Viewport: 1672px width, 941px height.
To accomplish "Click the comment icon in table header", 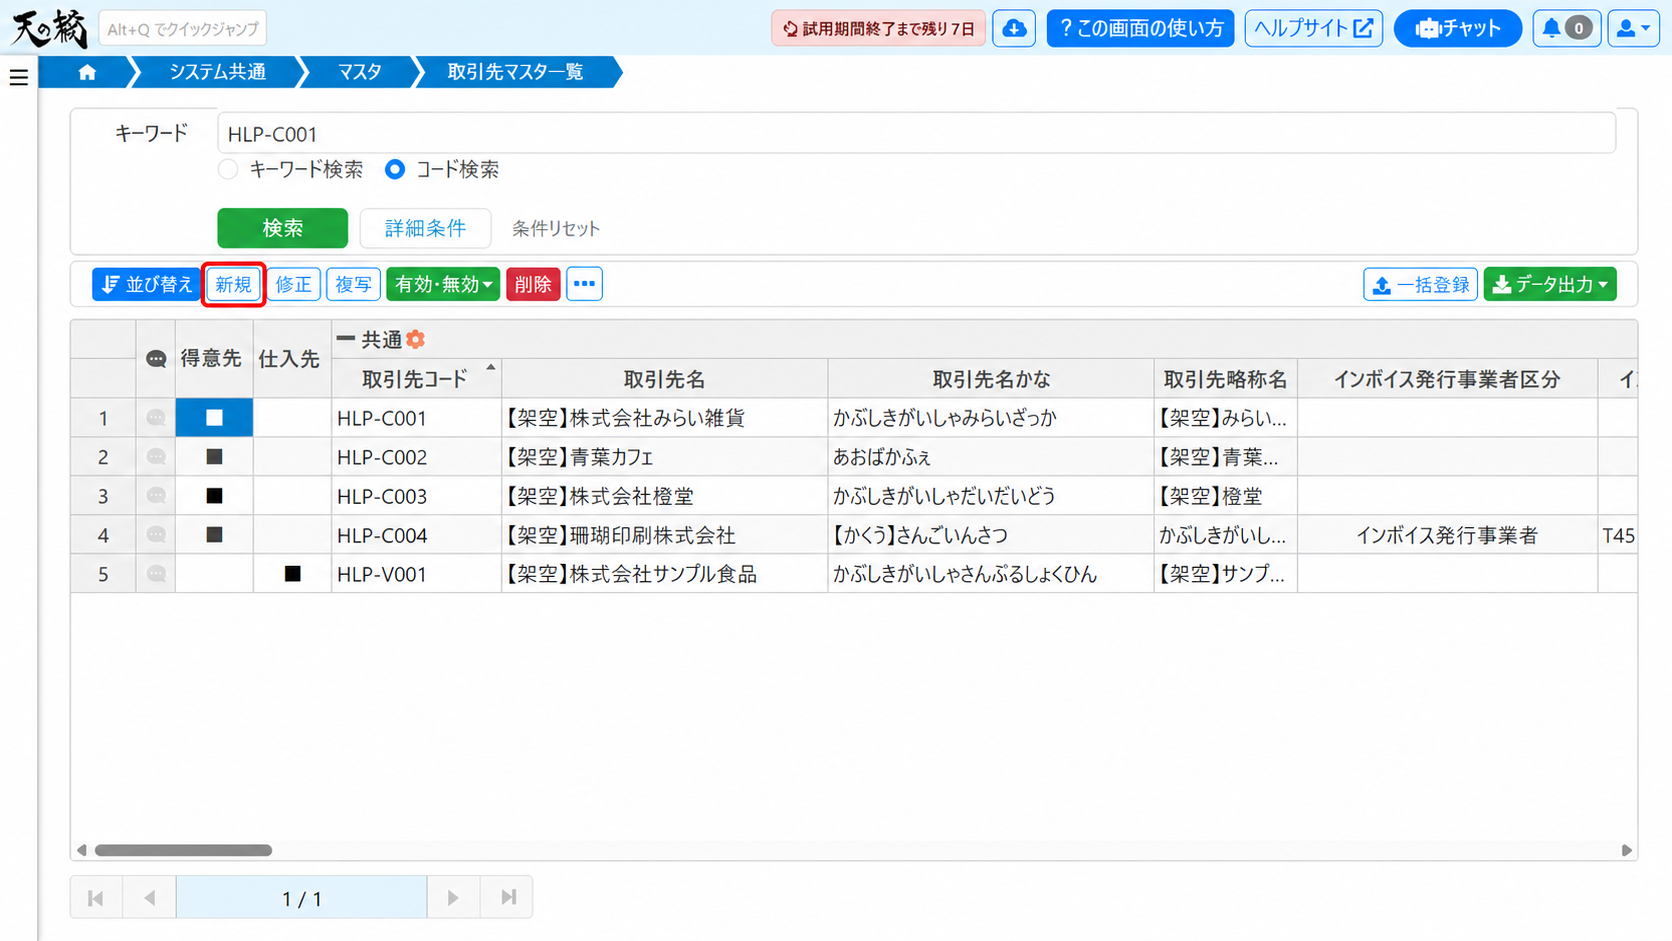I will (156, 359).
